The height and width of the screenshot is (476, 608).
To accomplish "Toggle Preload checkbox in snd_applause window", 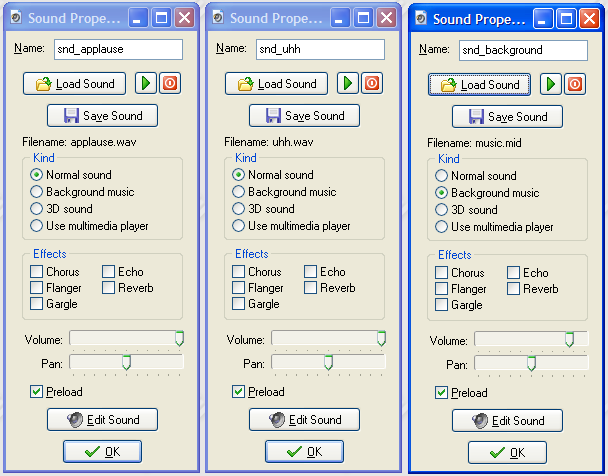I will pos(37,392).
